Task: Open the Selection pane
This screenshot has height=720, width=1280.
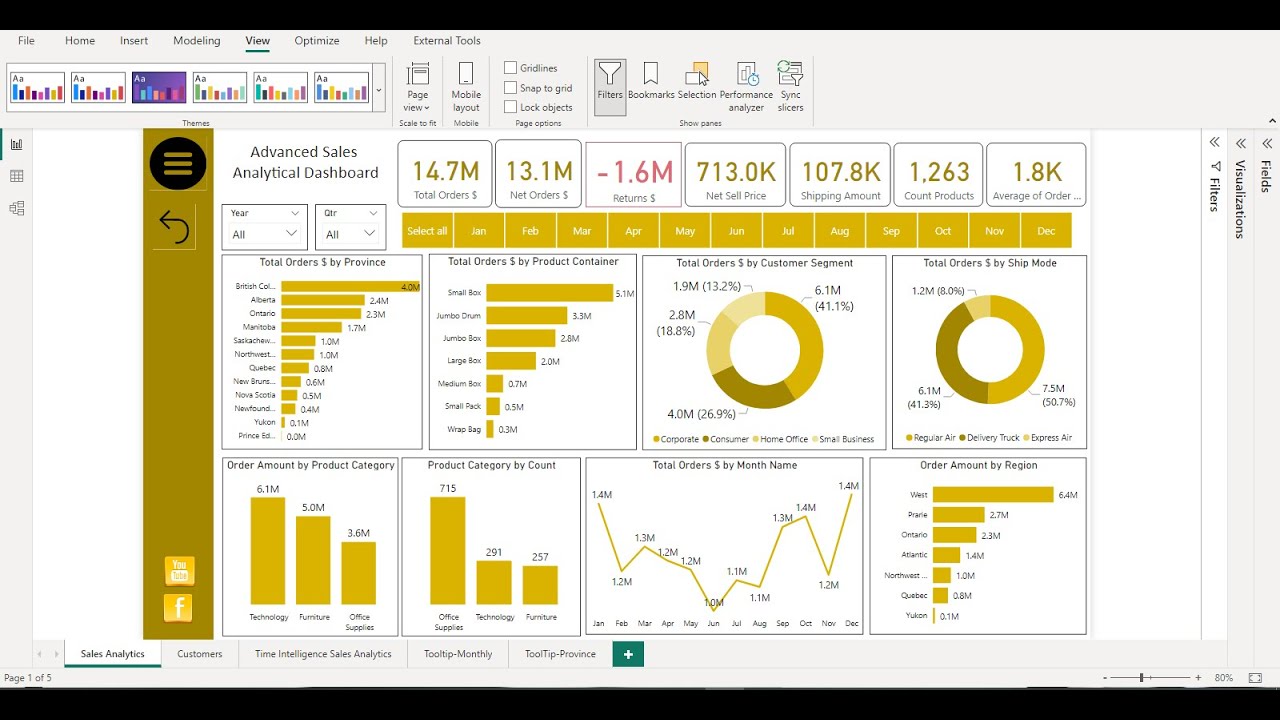Action: click(x=697, y=82)
